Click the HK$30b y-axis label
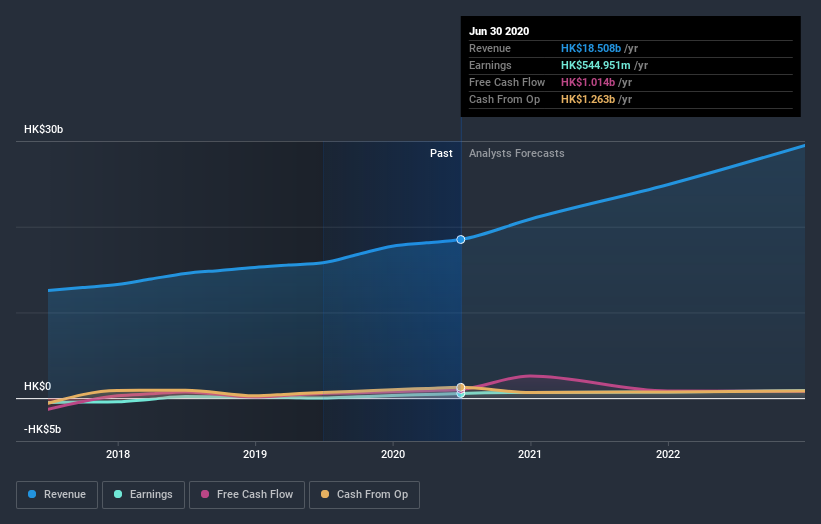The width and height of the screenshot is (821, 524). coord(43,129)
